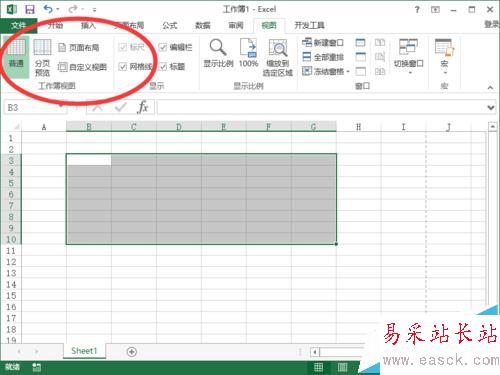Click the fx insert function icon

tap(143, 107)
